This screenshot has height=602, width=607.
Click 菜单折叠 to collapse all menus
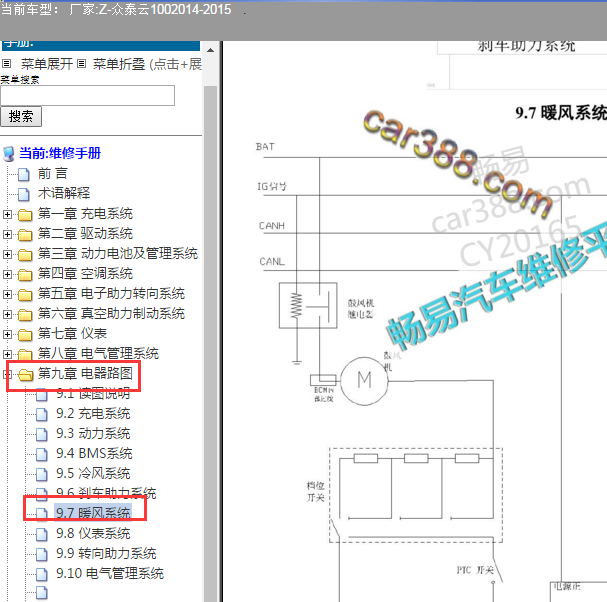pos(119,64)
